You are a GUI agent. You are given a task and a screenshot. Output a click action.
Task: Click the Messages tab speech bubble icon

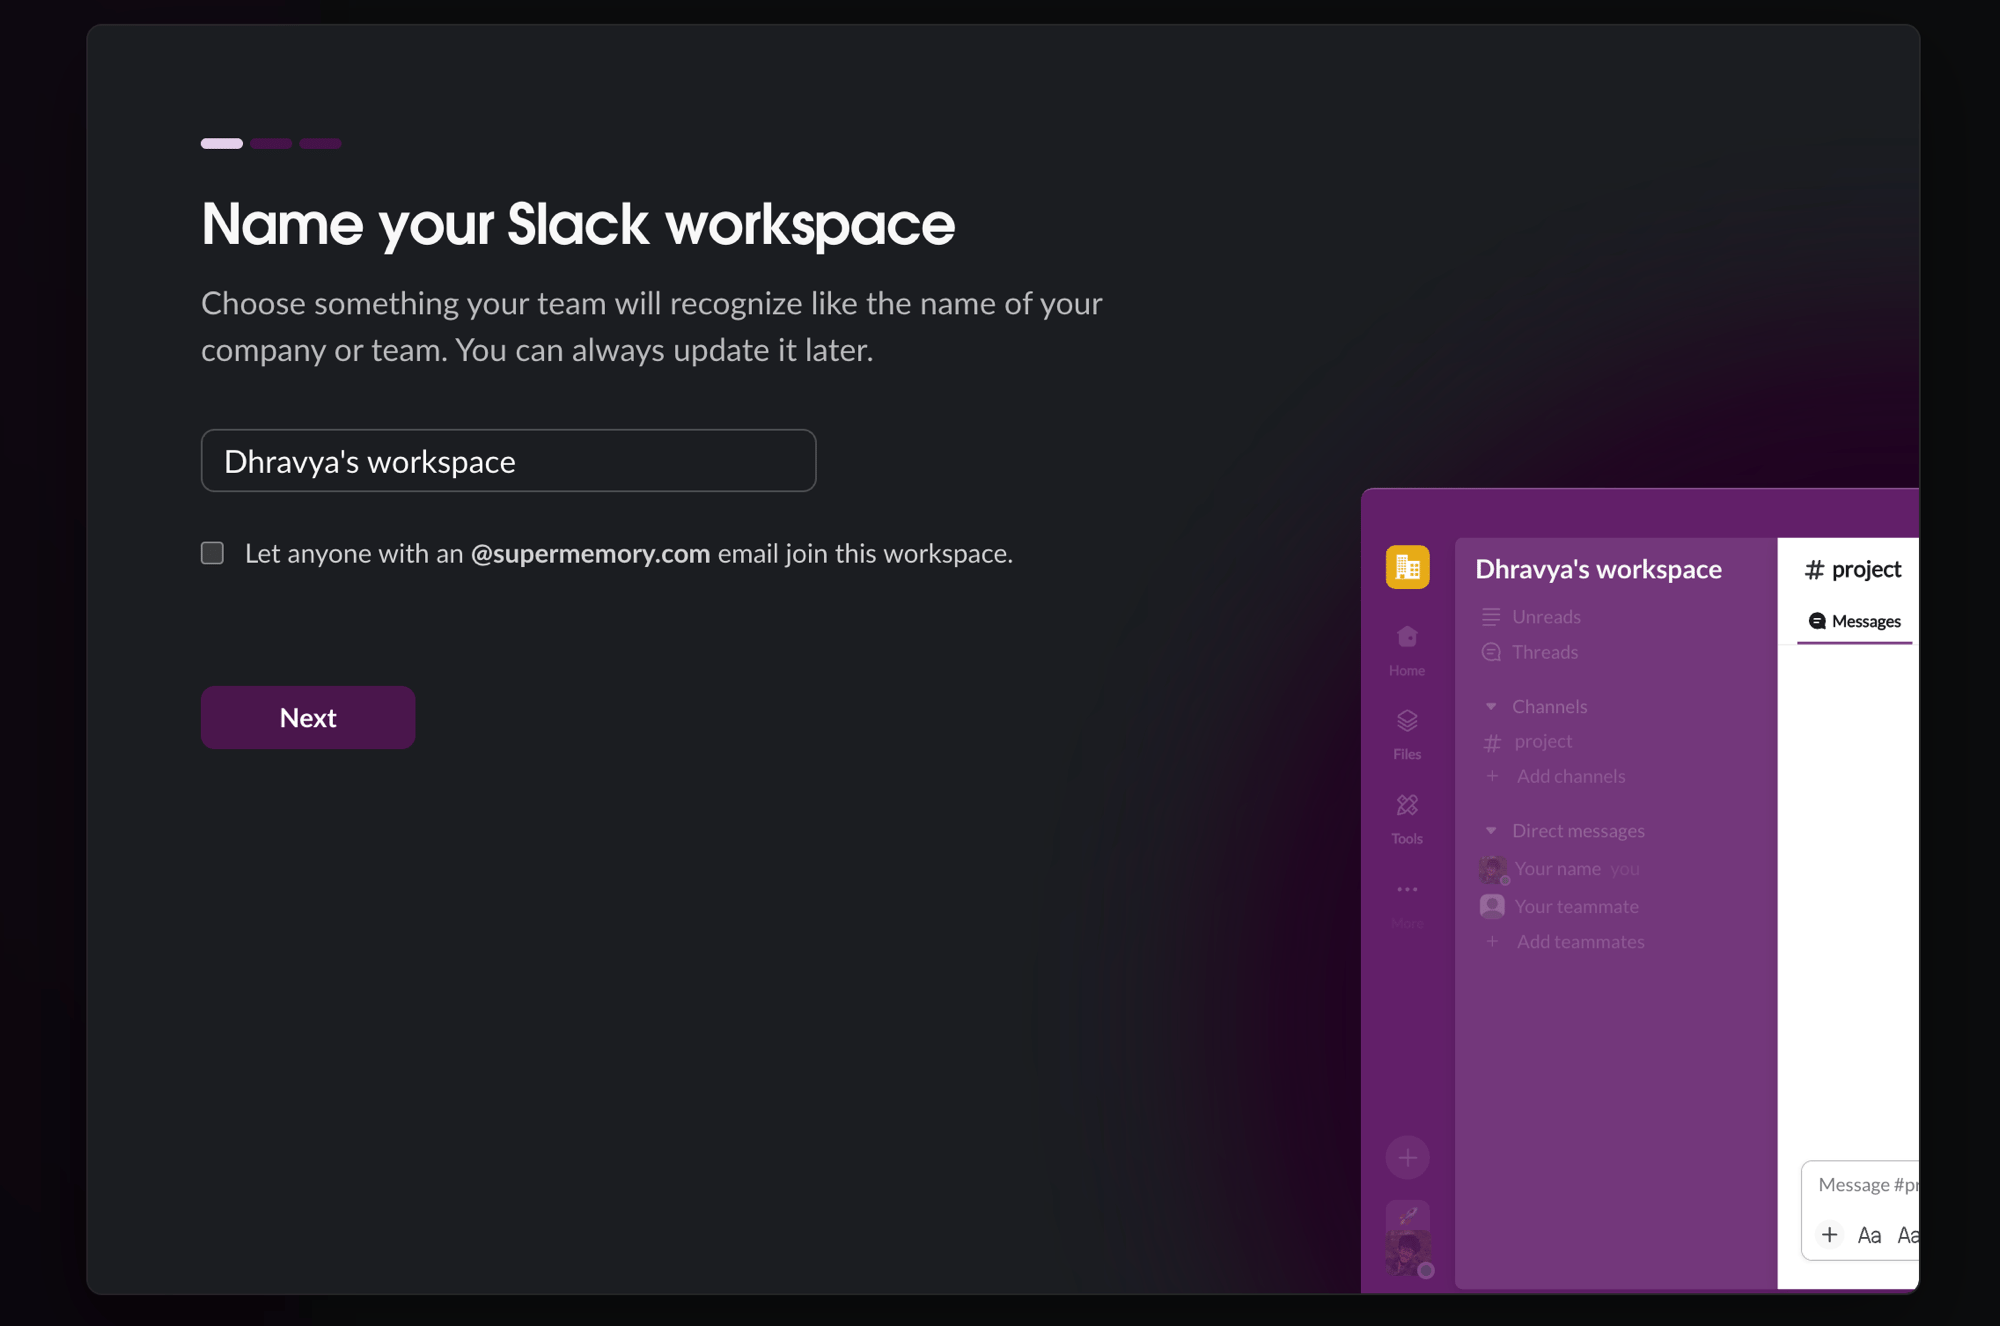tap(1817, 621)
